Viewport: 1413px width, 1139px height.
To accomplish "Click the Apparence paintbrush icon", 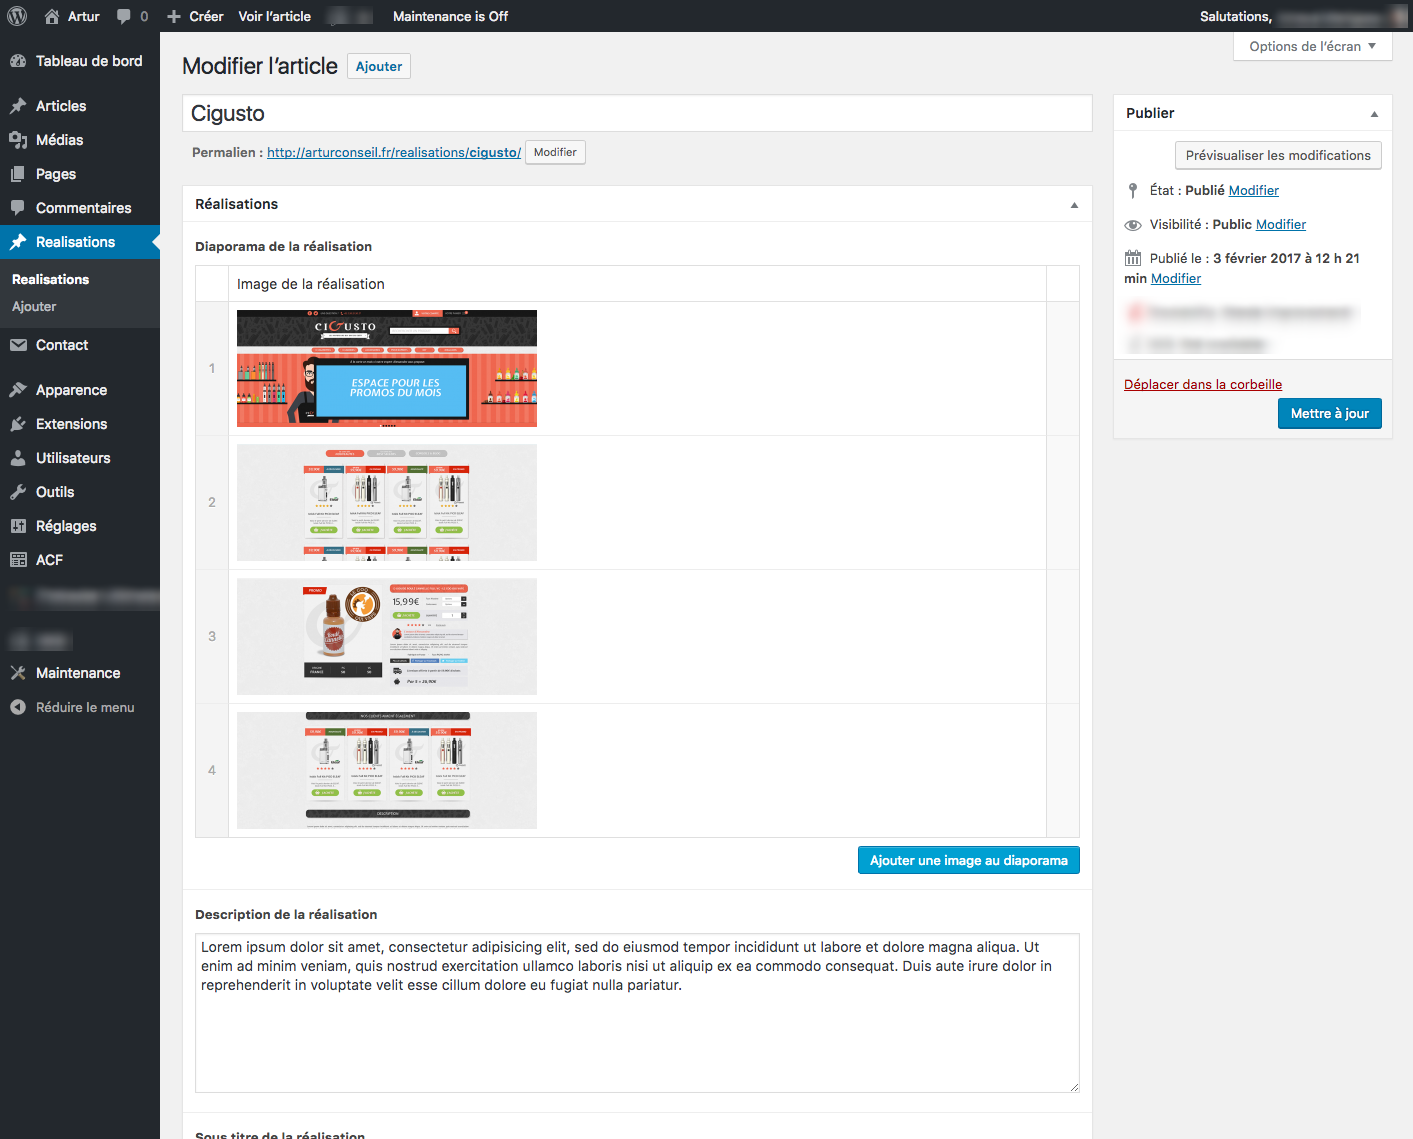I will 18,390.
